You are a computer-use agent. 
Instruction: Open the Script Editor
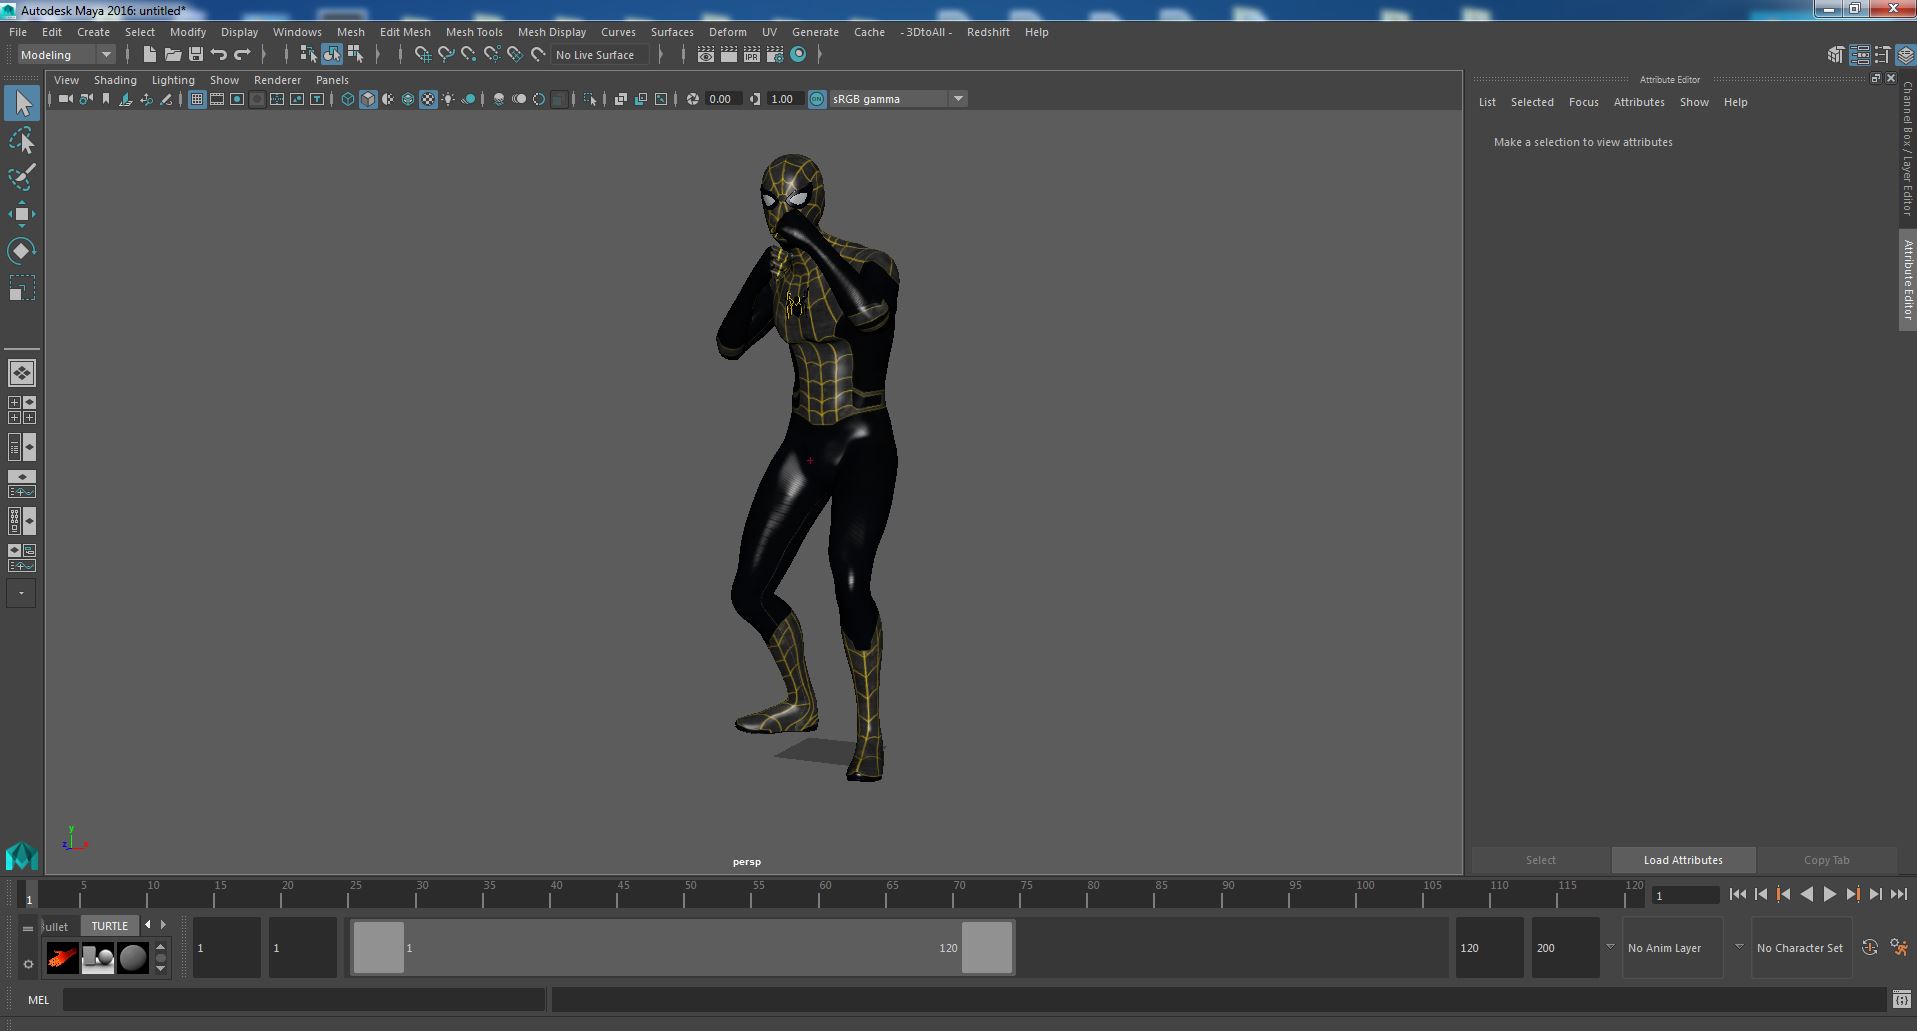pos(1901,999)
